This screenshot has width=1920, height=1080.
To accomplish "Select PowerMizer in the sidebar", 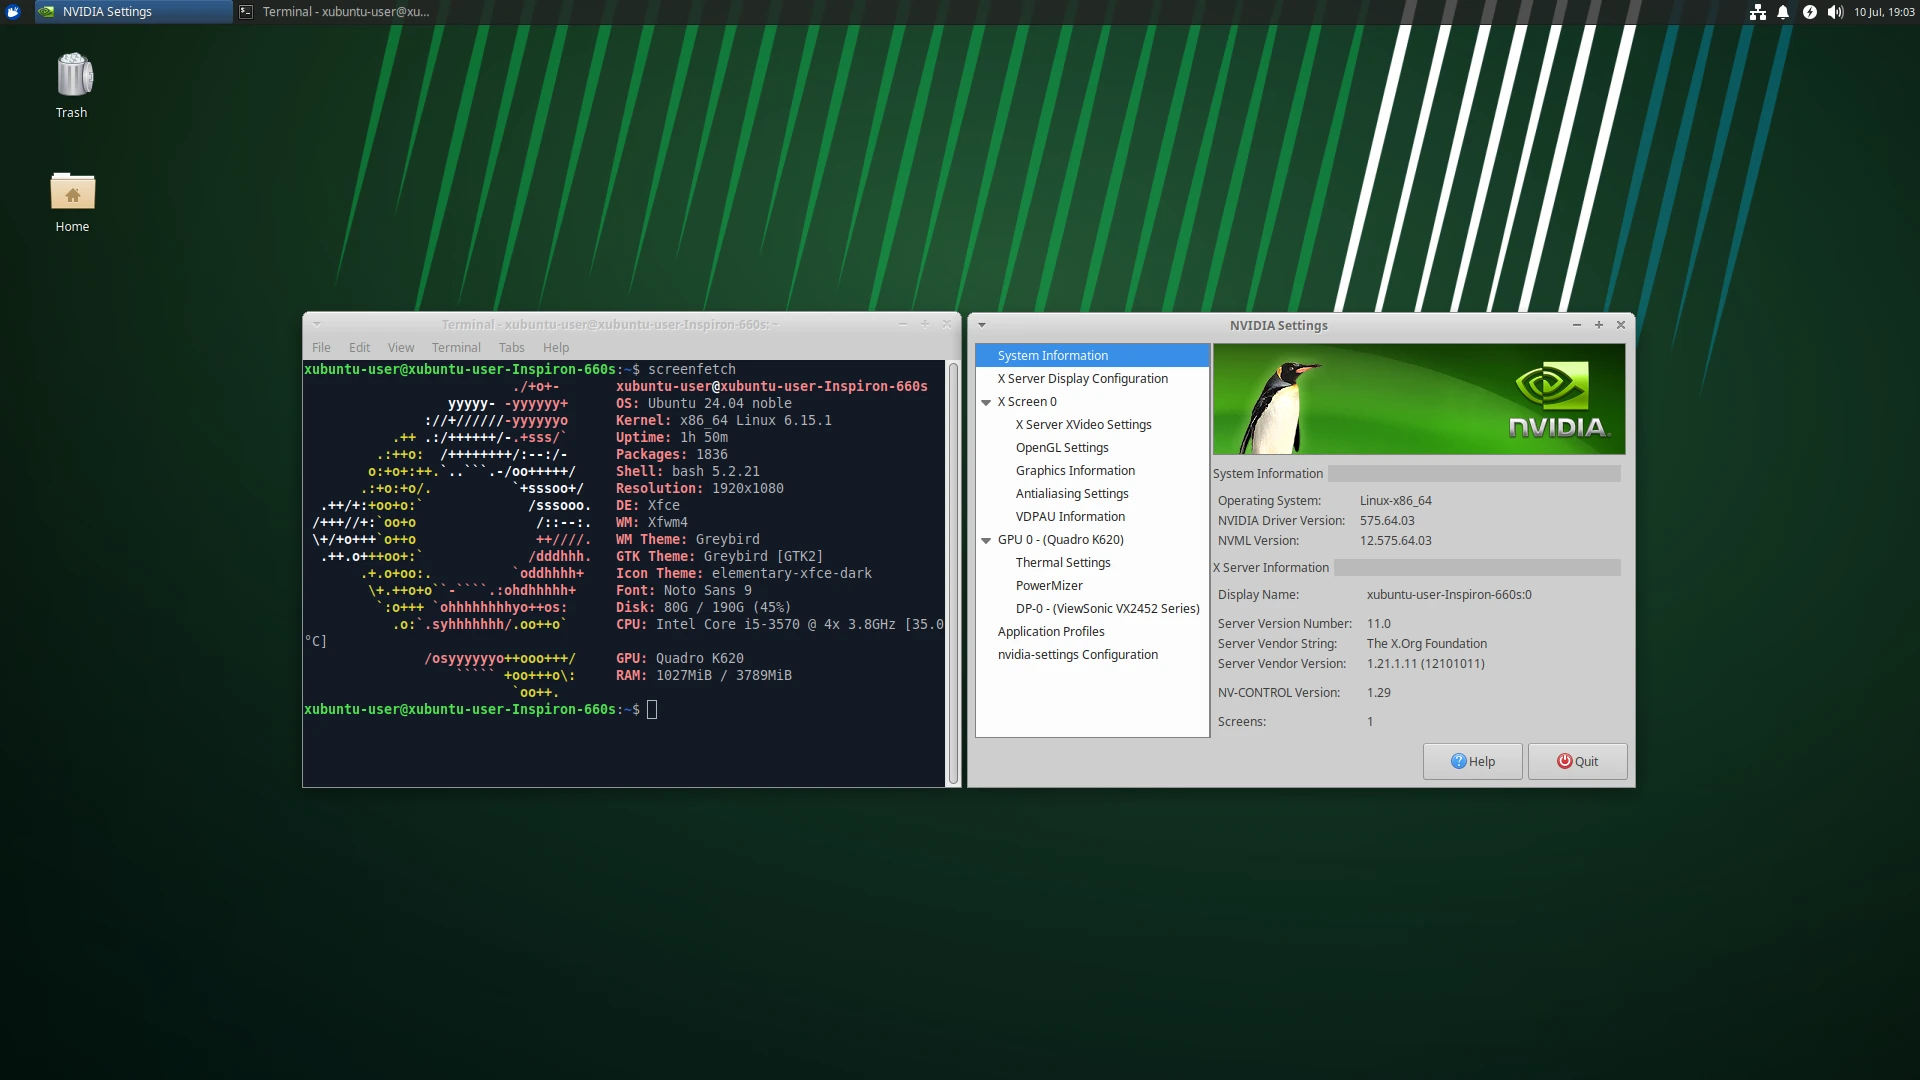I will click(x=1048, y=586).
